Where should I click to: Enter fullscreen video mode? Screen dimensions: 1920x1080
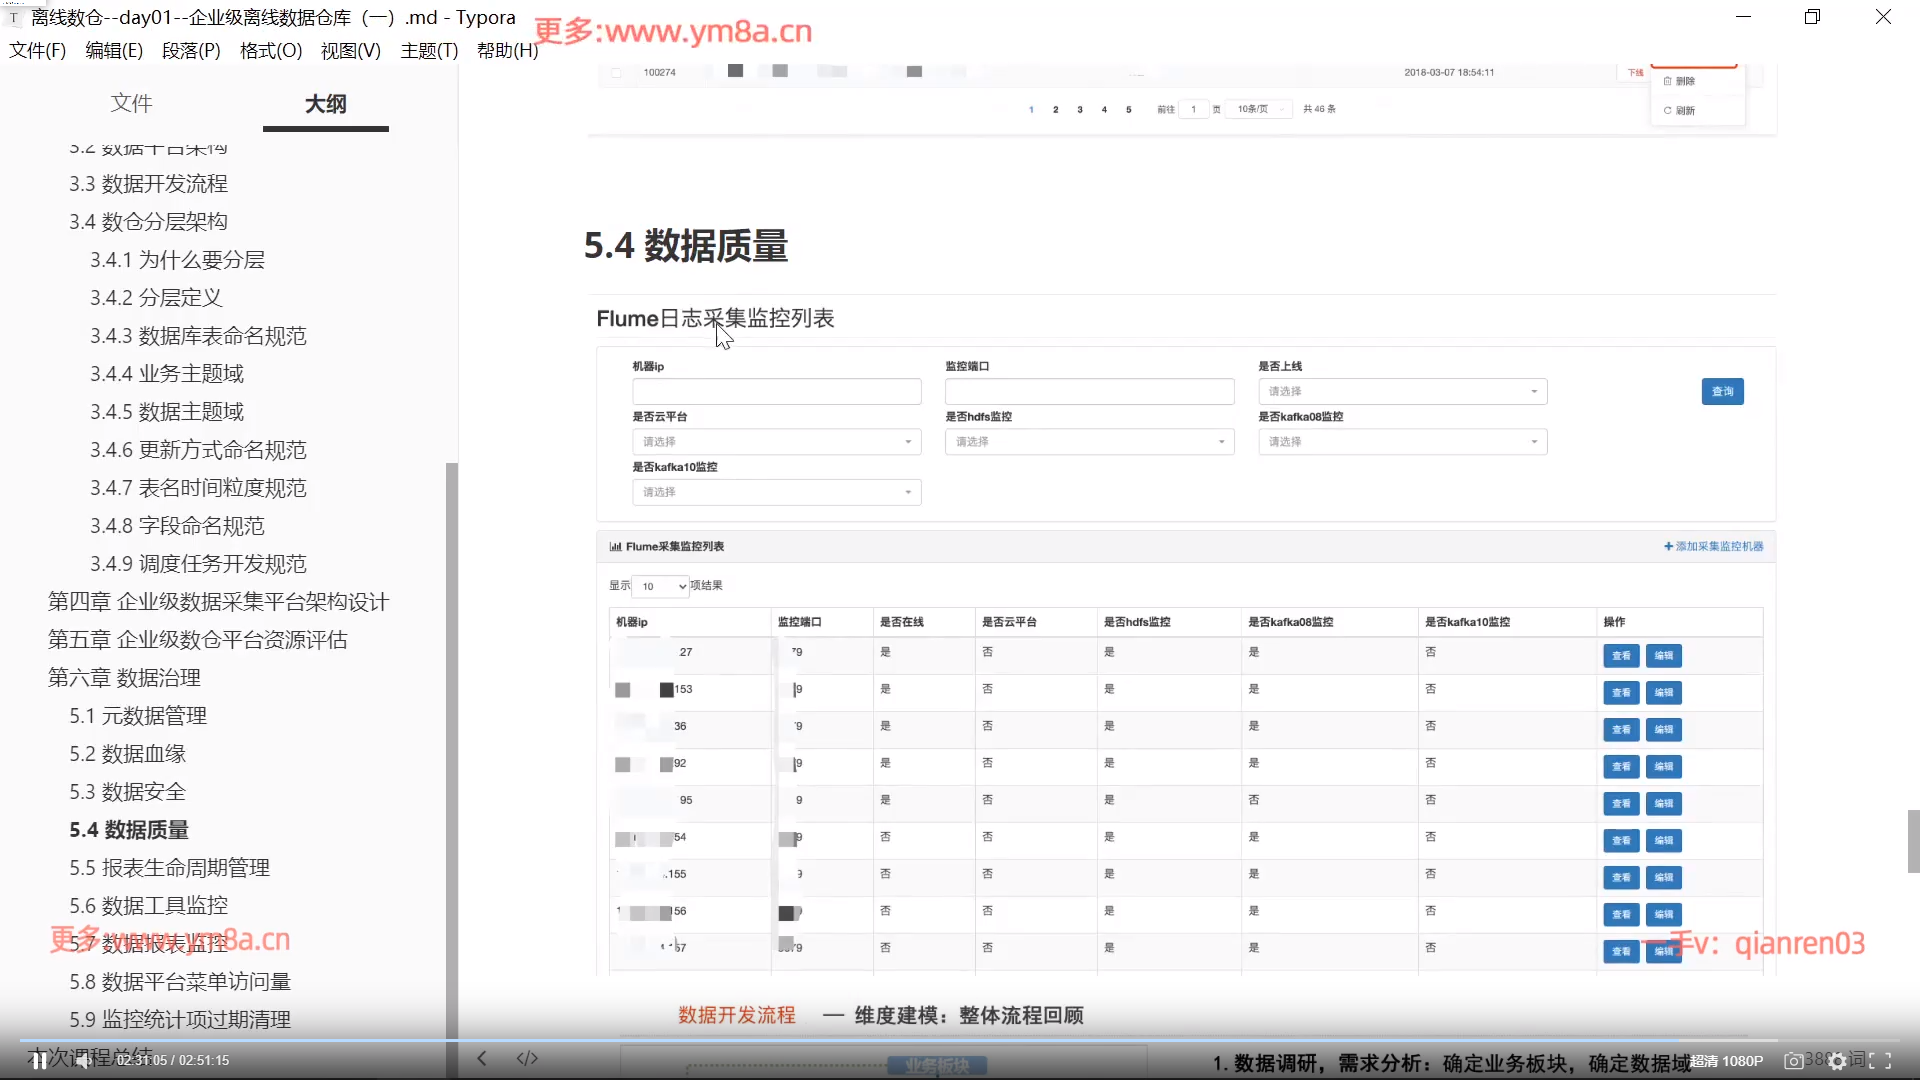coord(1880,1061)
